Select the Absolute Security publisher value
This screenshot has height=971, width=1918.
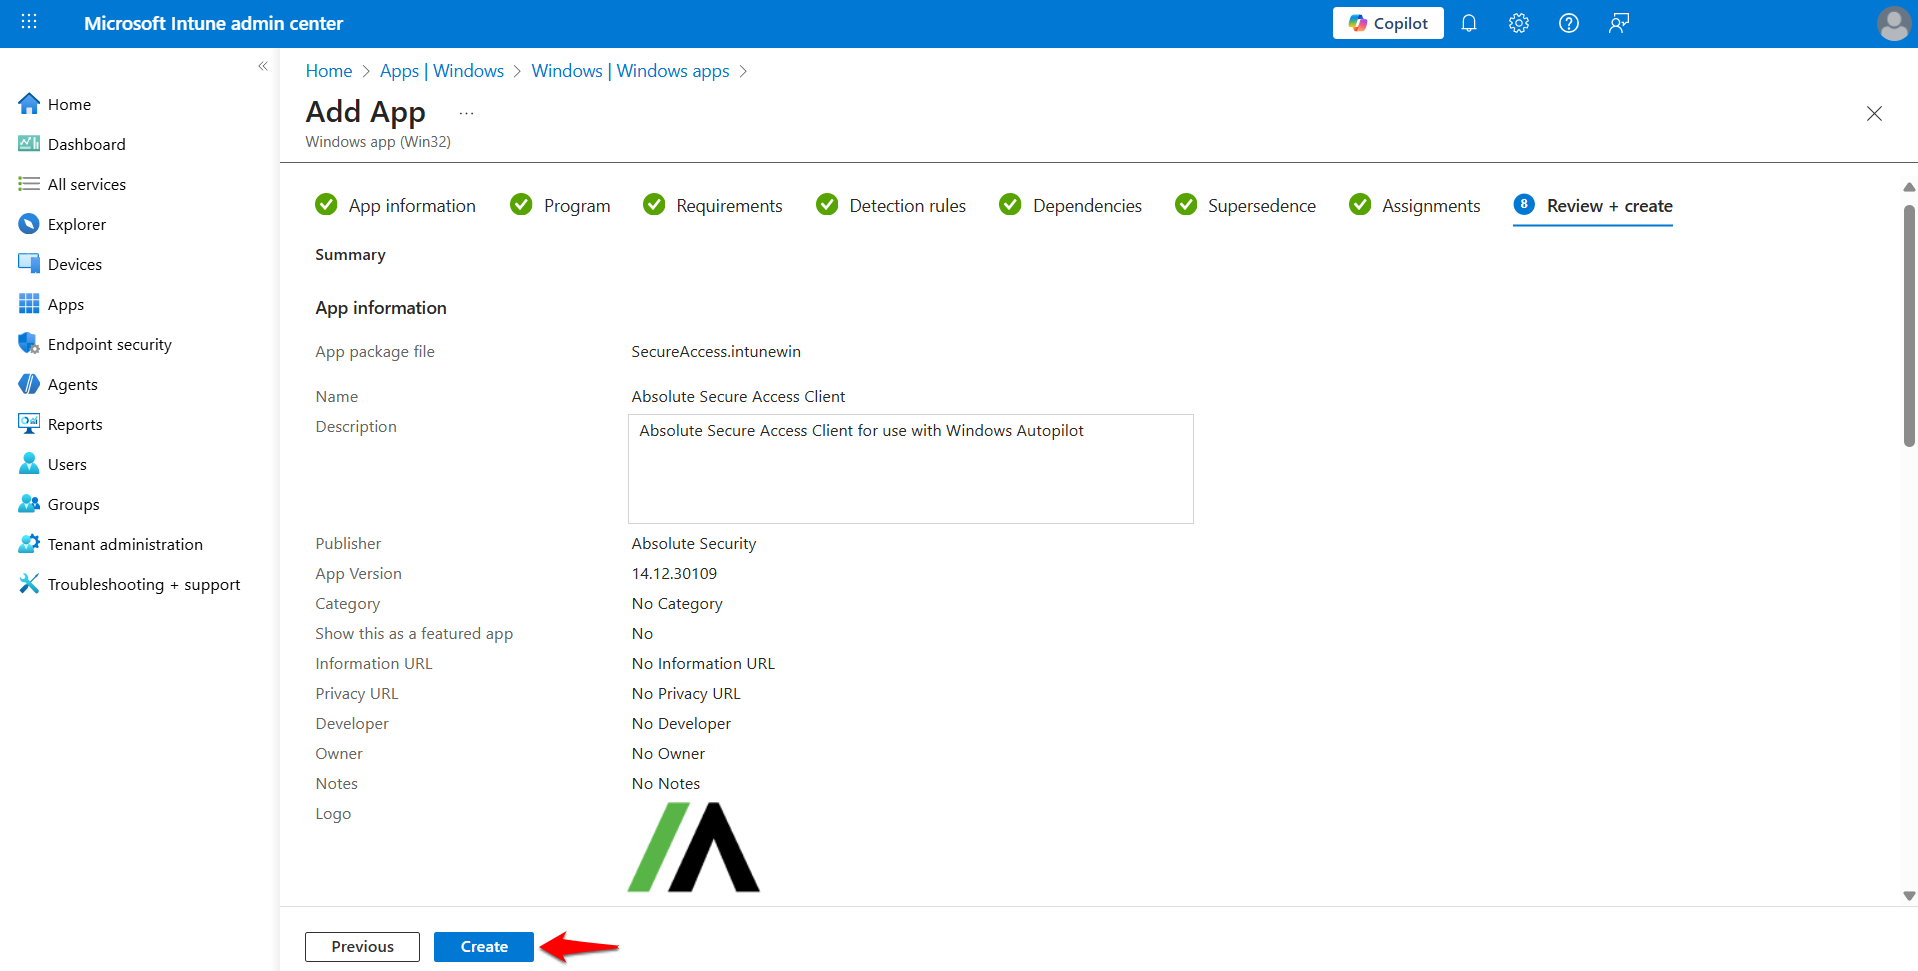694,543
